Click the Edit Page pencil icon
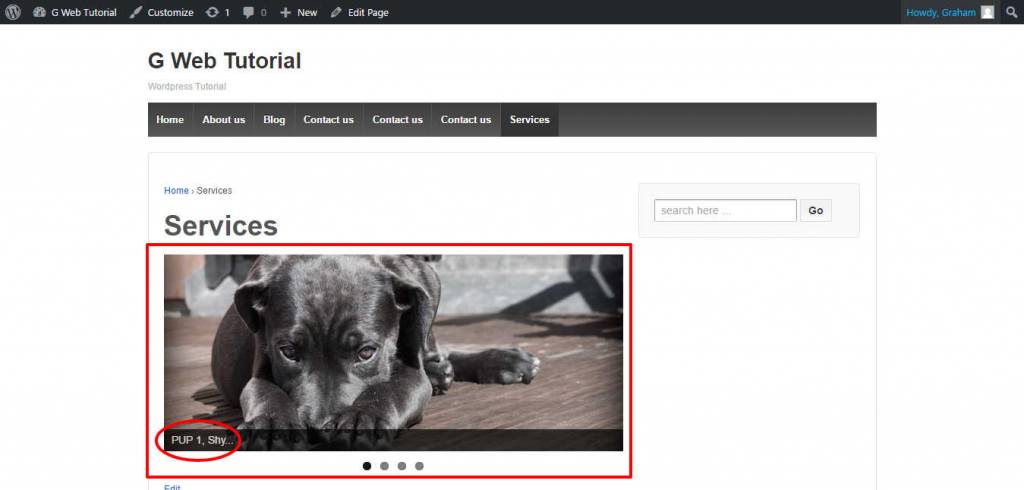Viewport: 1024px width, 490px height. pyautogui.click(x=336, y=12)
